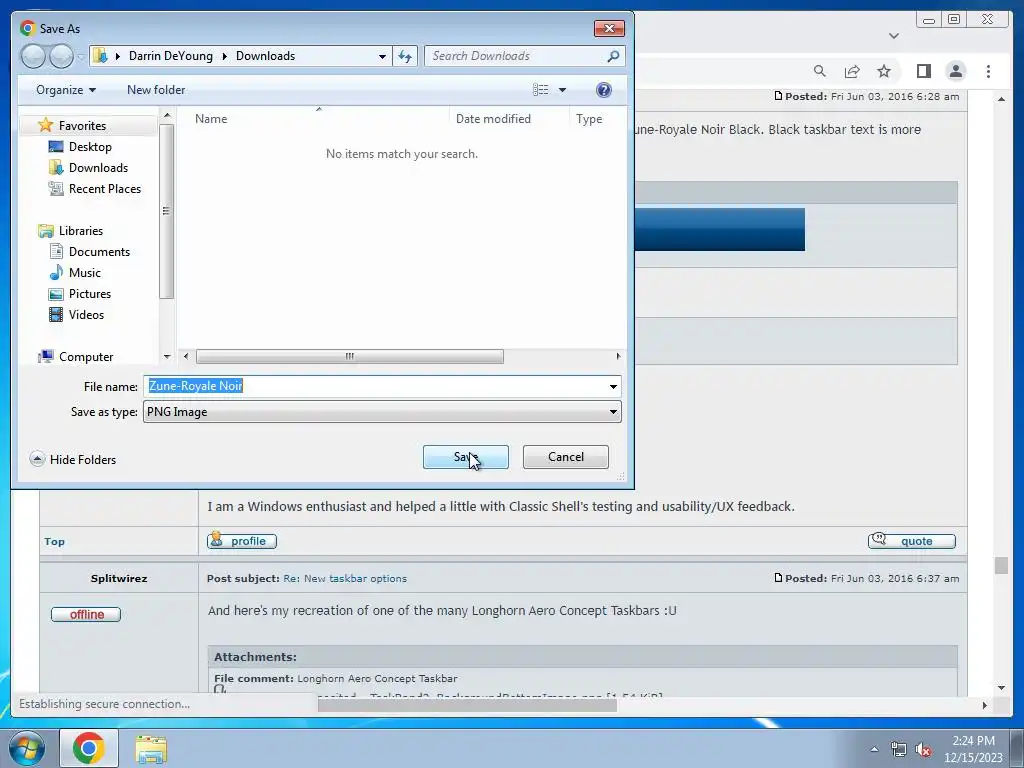Sort by Type column header
Image resolution: width=1024 pixels, height=768 pixels.
(588, 119)
